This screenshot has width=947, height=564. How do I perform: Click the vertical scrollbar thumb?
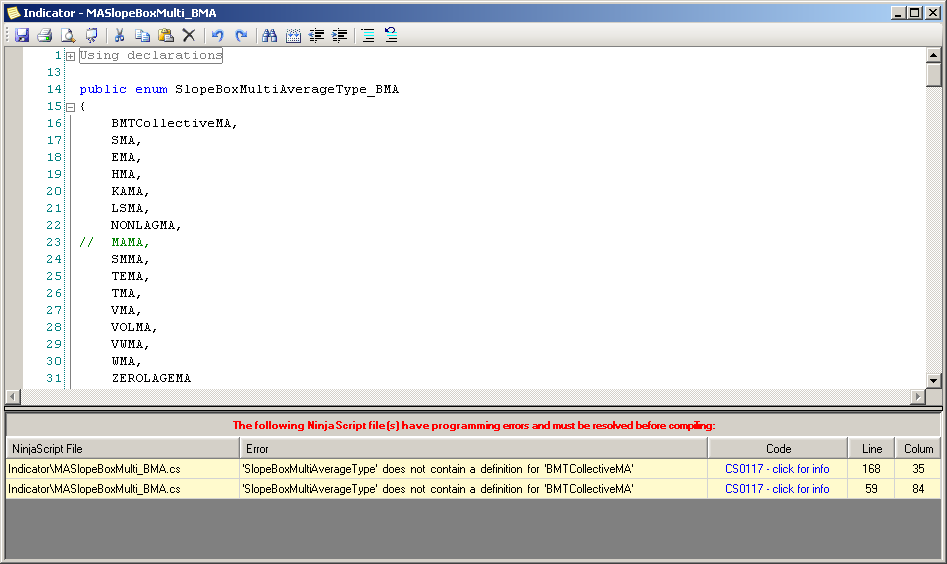click(934, 75)
